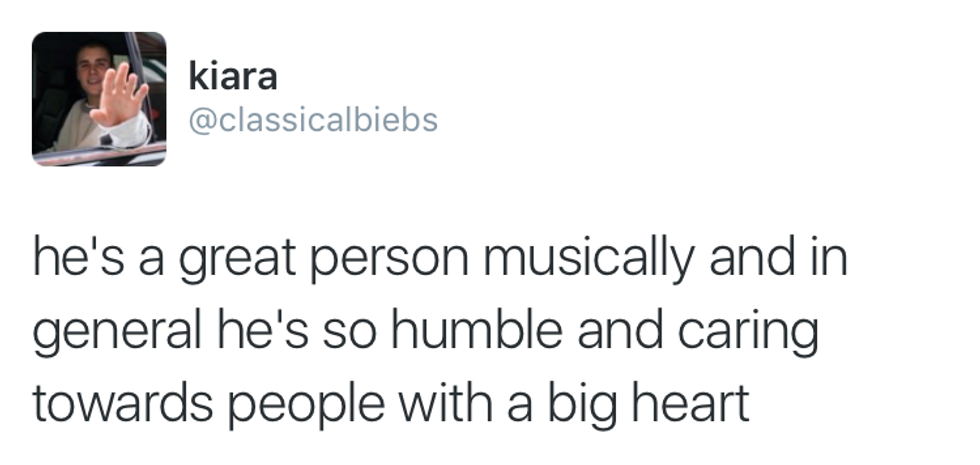Click the word "heart" in the tweet
This screenshot has width=980, height=465.
696,402
